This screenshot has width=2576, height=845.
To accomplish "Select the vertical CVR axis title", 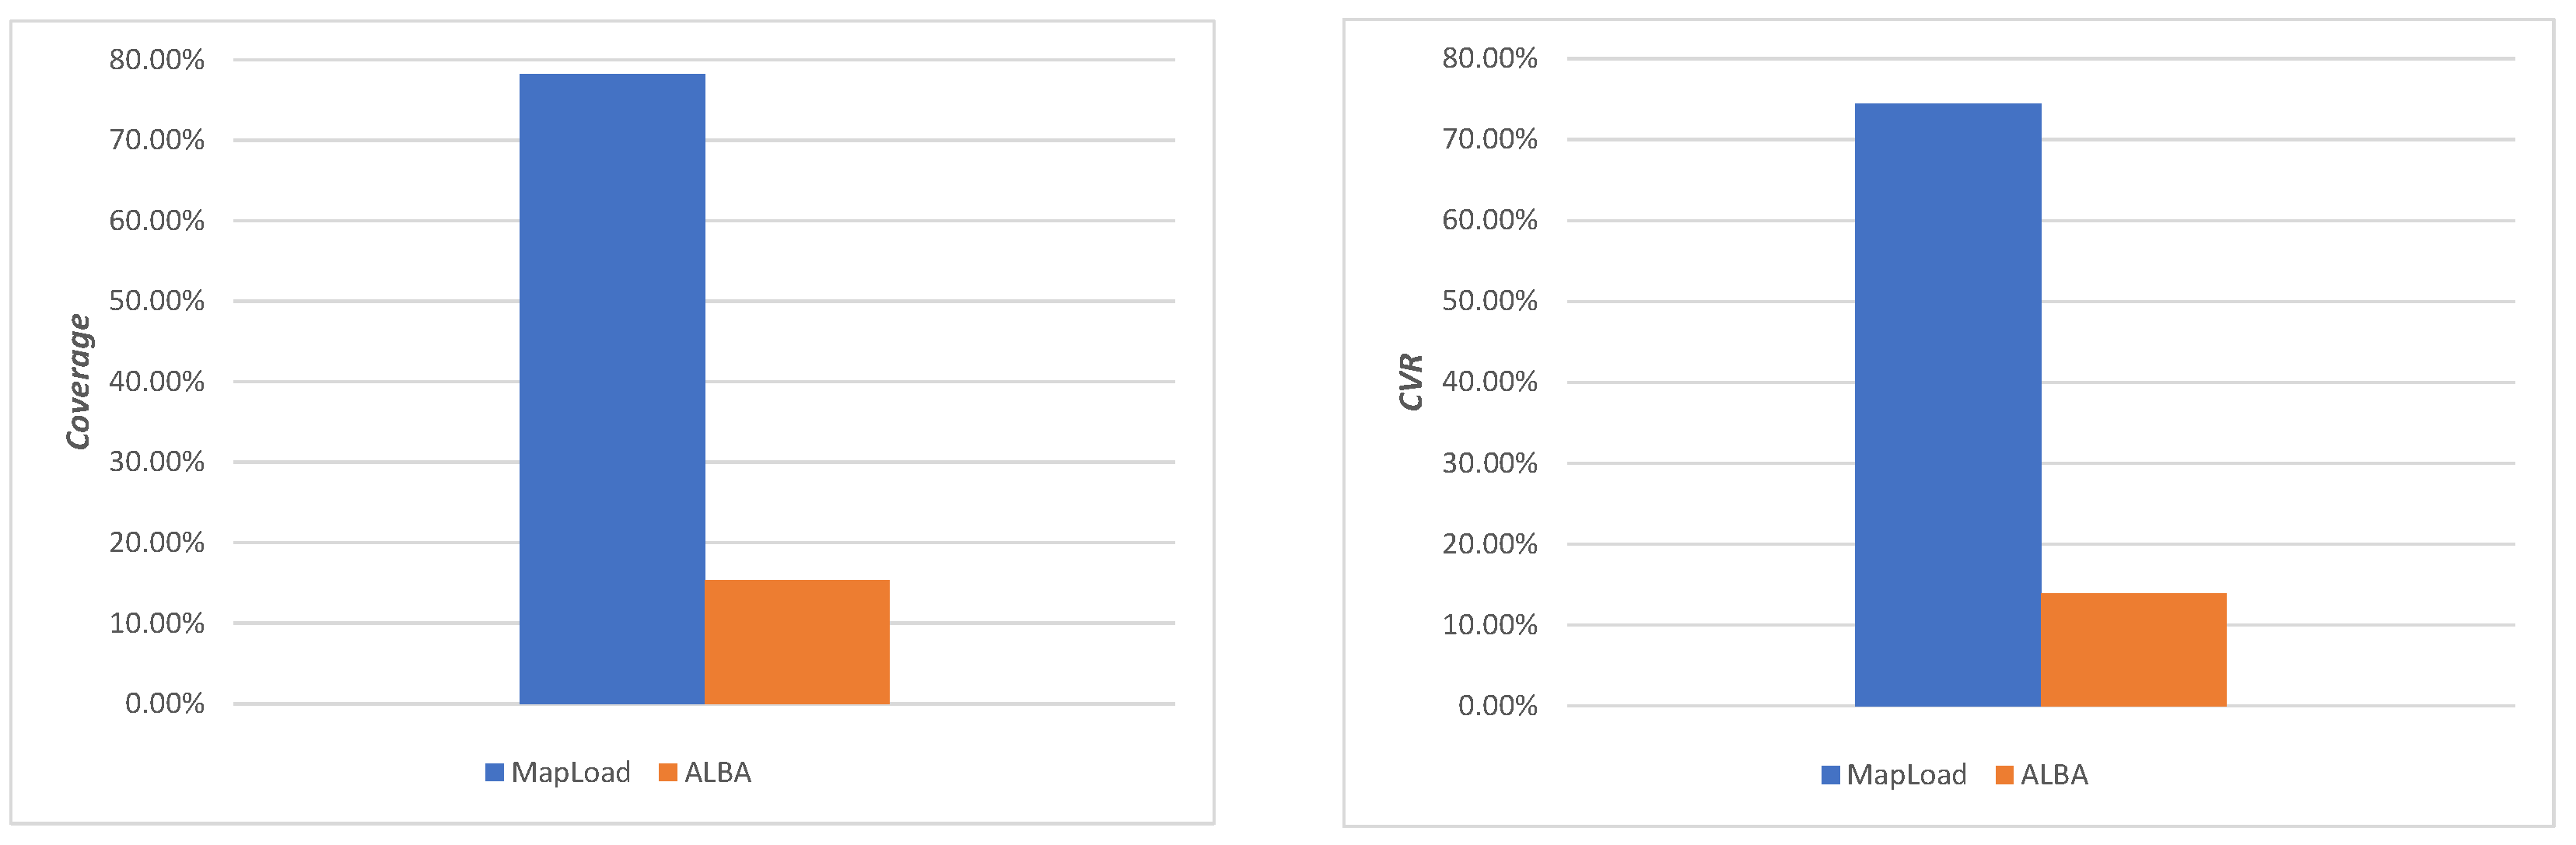I will pyautogui.click(x=1411, y=381).
